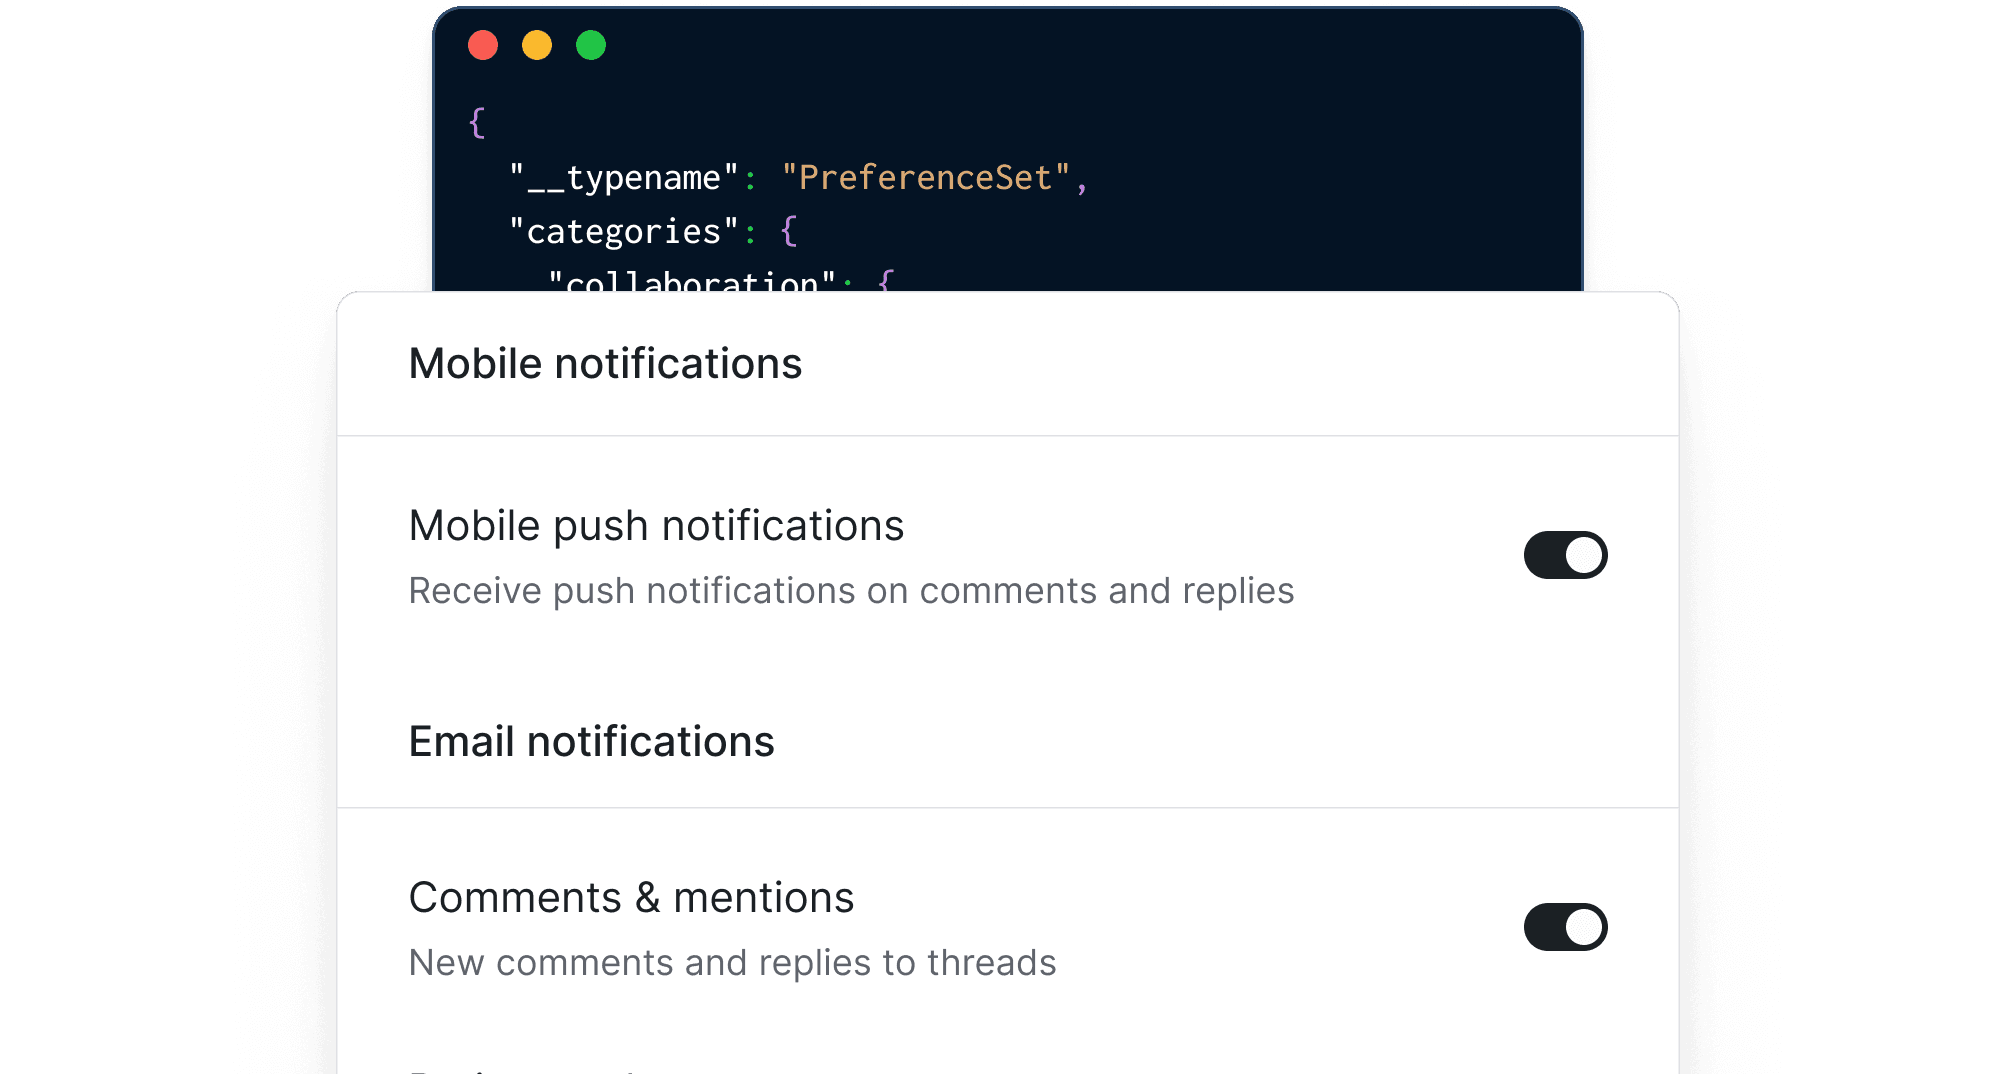Click the dark code editor window background
Screen dimensions: 2016x1074
1300,150
